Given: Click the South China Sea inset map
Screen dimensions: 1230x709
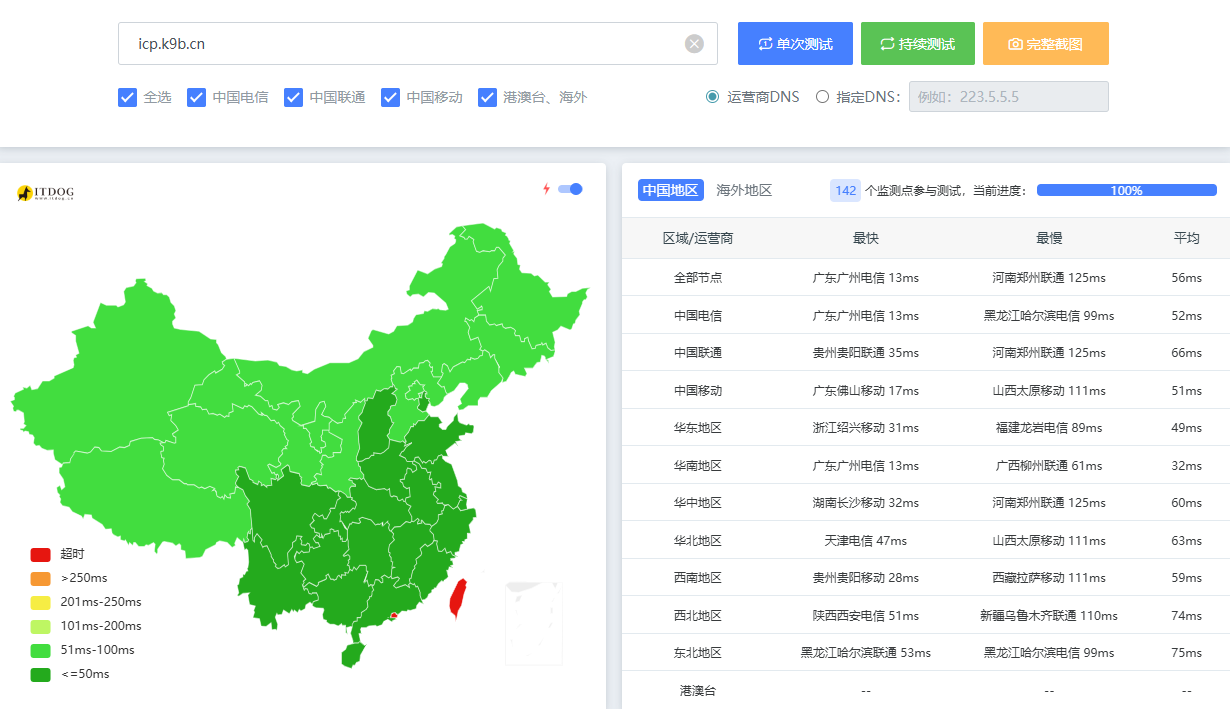Looking at the screenshot, I should pos(534,624).
